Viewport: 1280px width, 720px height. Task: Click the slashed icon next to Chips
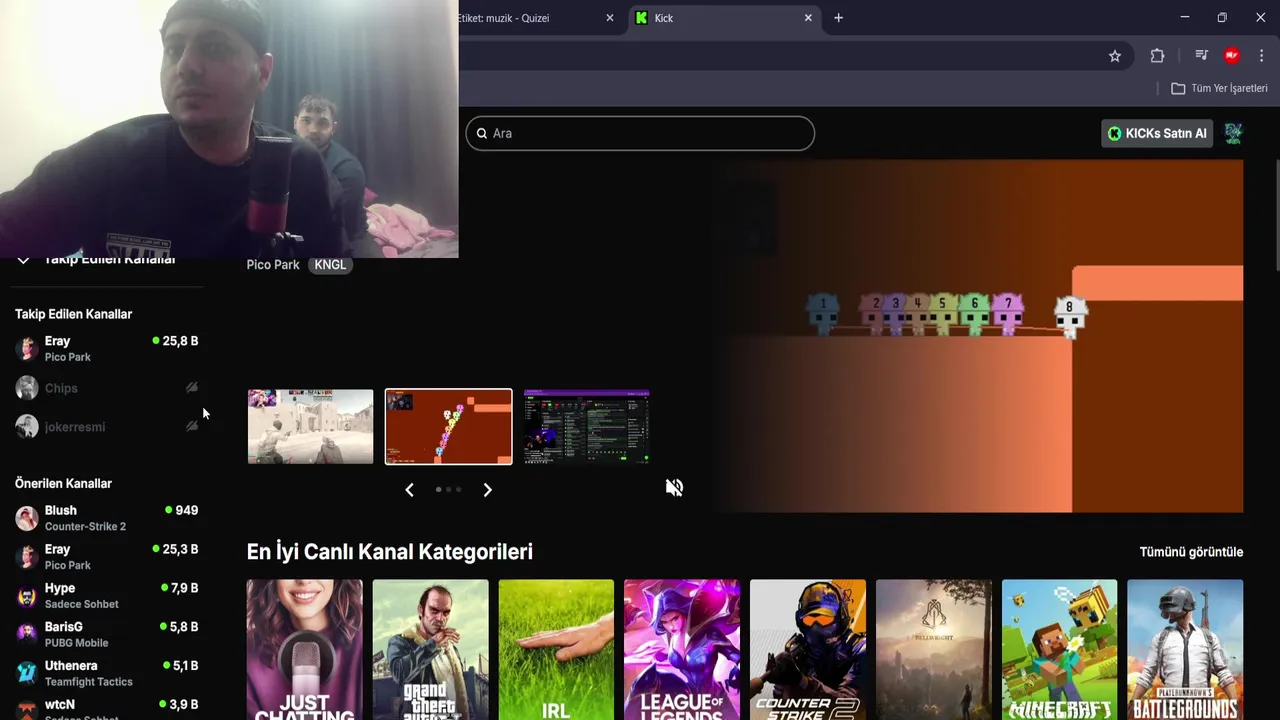192,387
